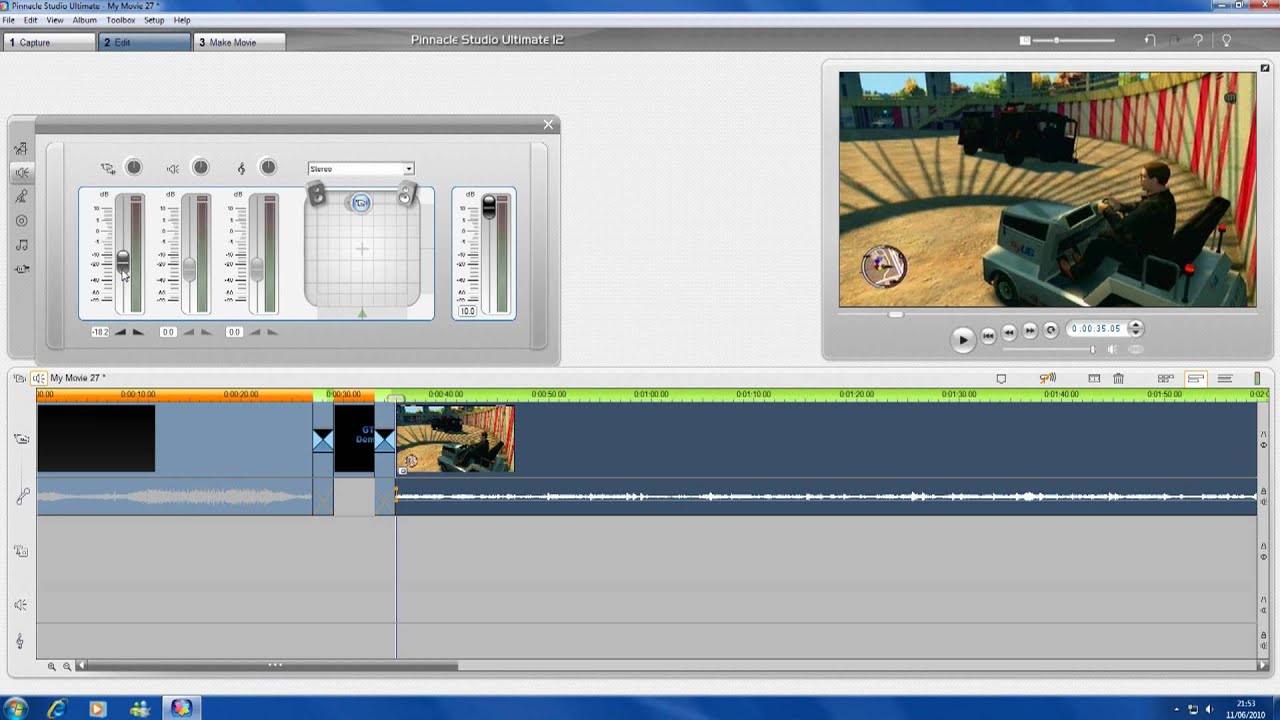The height and width of the screenshot is (720, 1280).
Task: Open the Stereo surround mode dropdown
Action: pos(361,169)
